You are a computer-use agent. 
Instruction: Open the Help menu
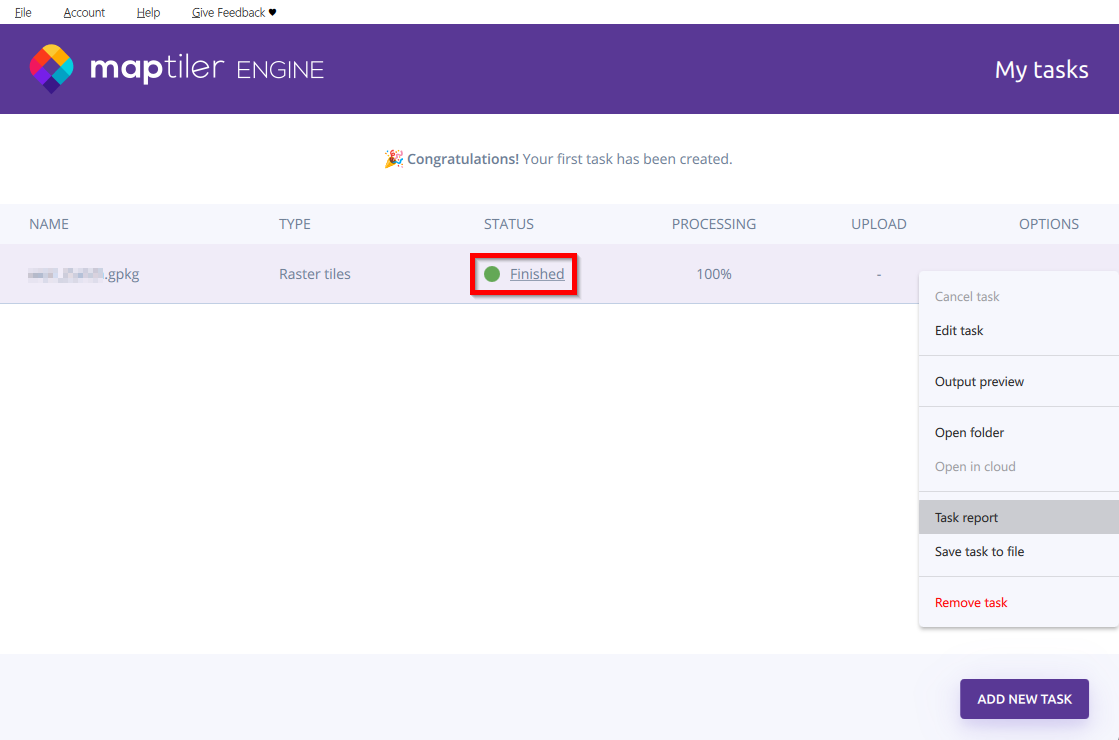[147, 12]
